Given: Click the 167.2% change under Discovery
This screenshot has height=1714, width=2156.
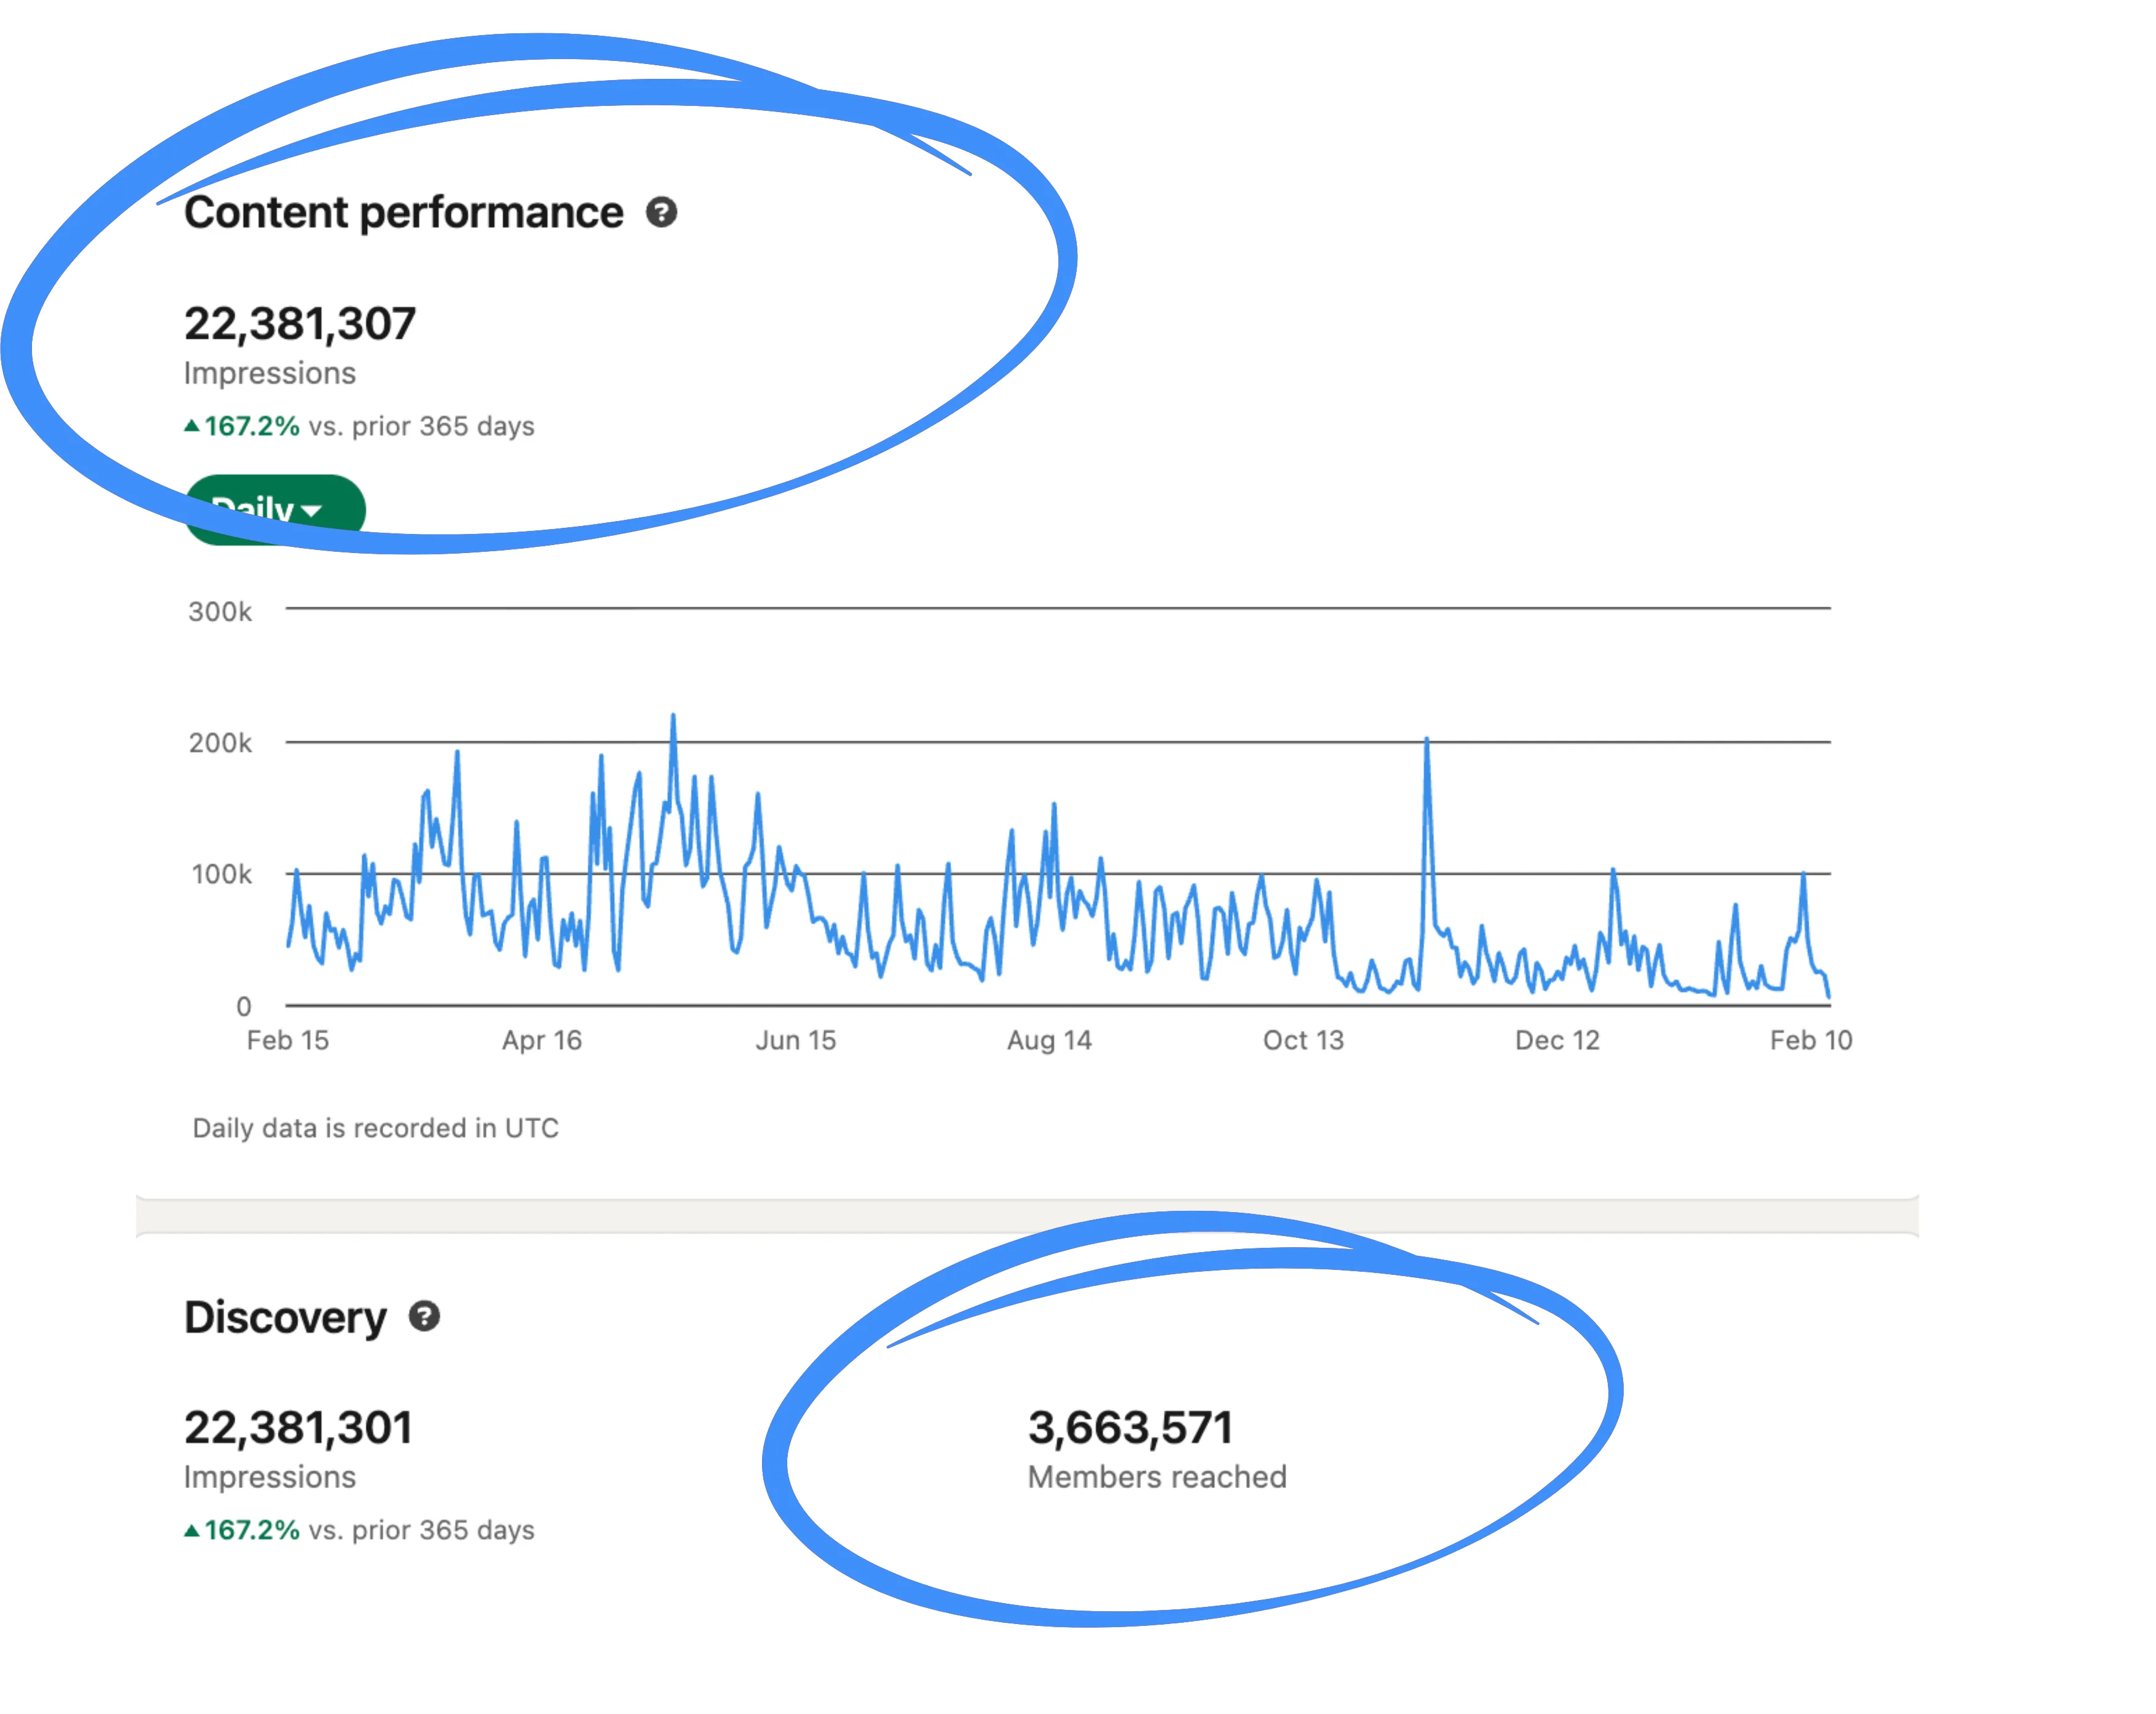Looking at the screenshot, I should click(x=252, y=1530).
